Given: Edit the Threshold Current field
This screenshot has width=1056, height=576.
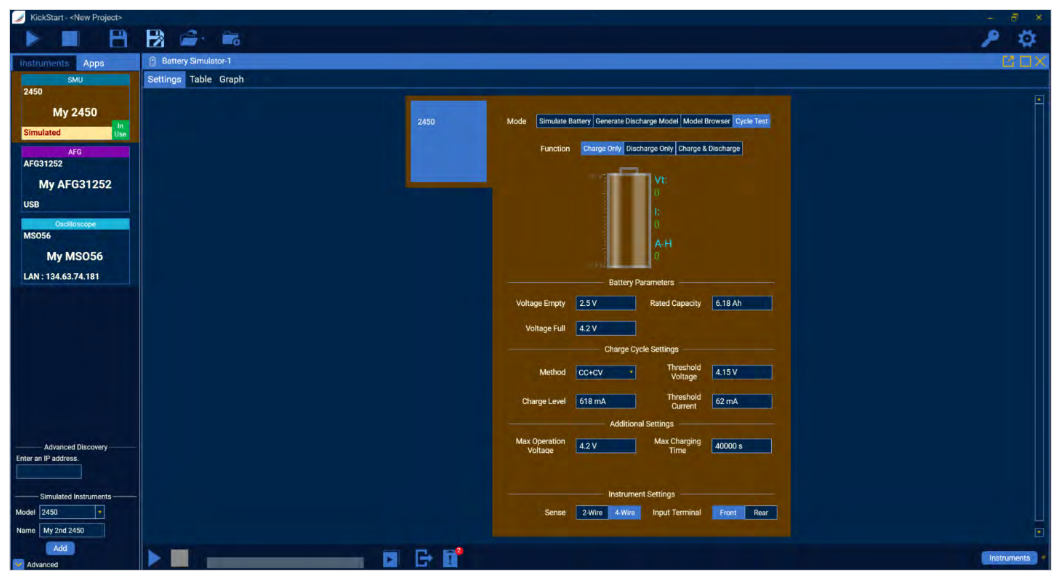Looking at the screenshot, I should click(x=741, y=402).
